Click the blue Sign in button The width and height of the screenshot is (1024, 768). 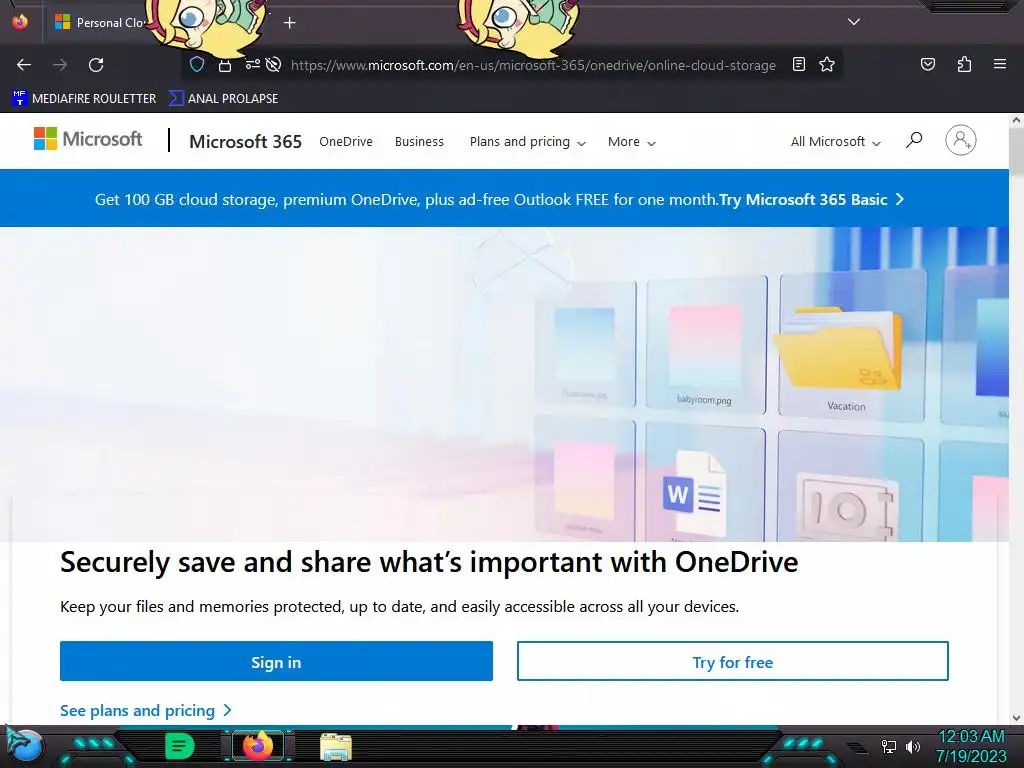276,661
